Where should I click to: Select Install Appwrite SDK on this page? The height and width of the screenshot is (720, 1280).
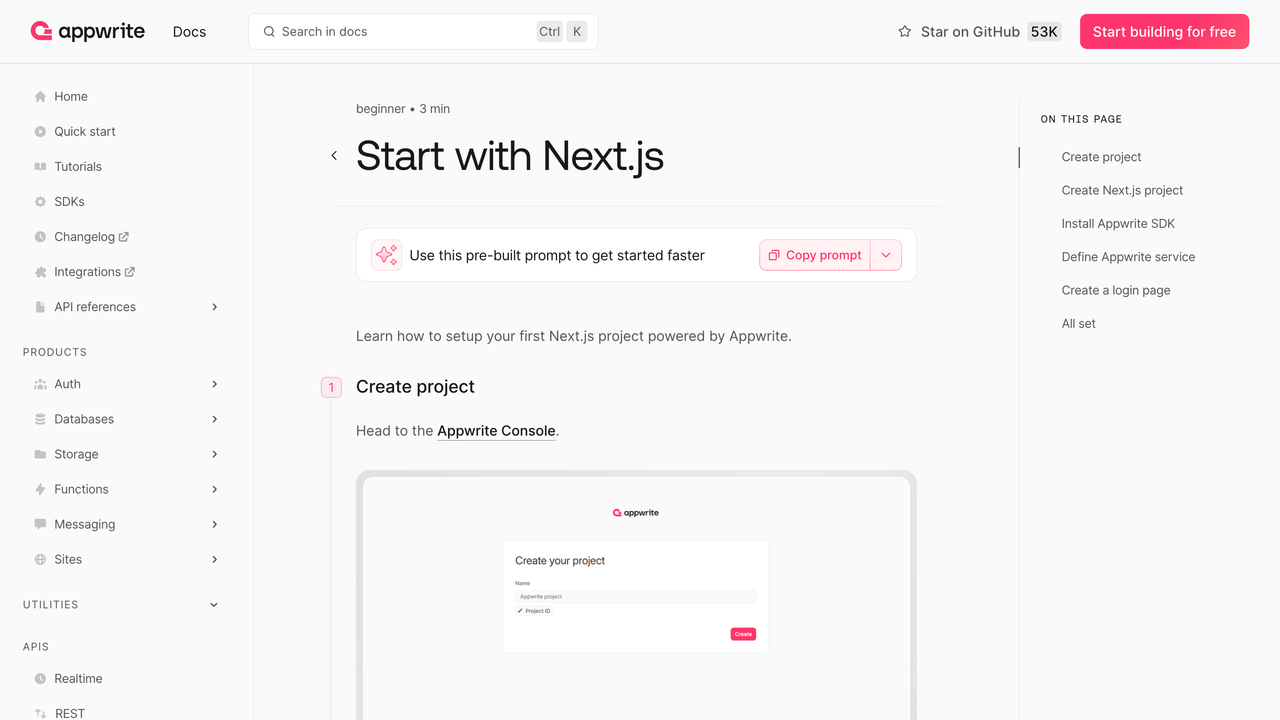(x=1120, y=223)
